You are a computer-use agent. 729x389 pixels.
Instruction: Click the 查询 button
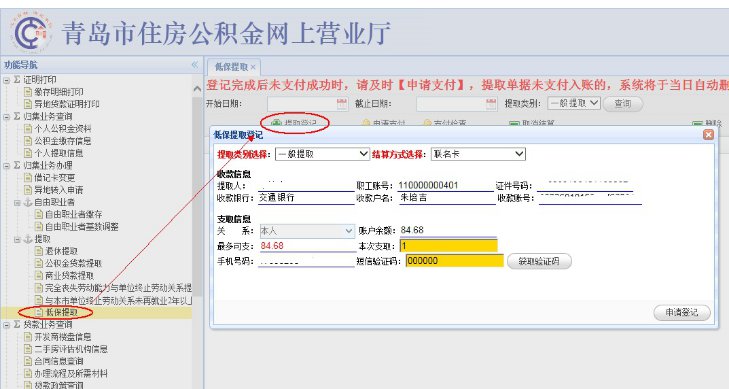(x=623, y=104)
